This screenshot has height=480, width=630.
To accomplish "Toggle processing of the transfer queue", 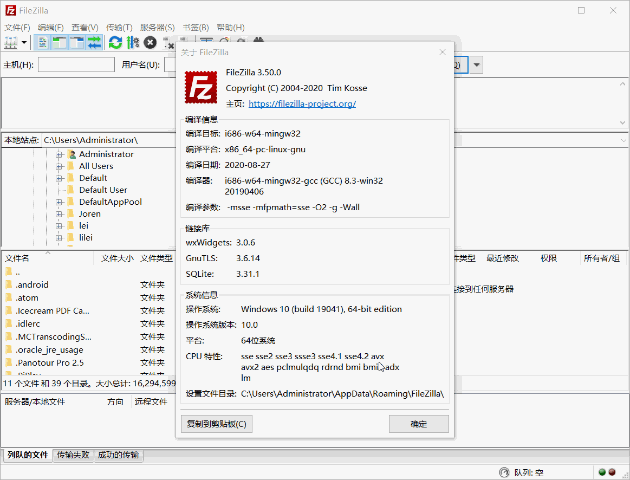I will [x=133, y=42].
